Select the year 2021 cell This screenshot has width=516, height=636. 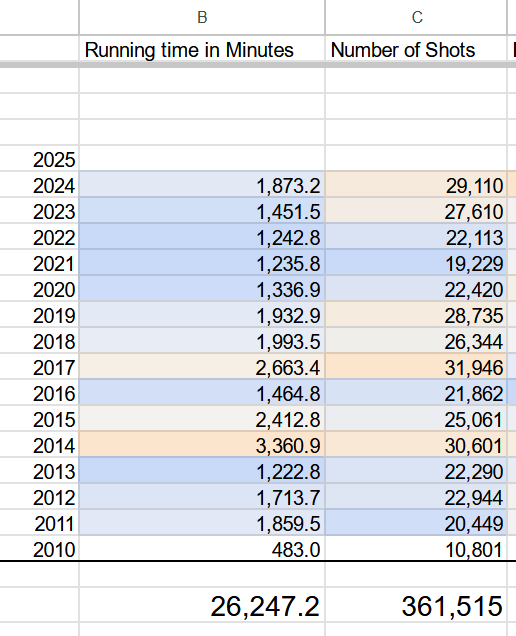(x=39, y=263)
